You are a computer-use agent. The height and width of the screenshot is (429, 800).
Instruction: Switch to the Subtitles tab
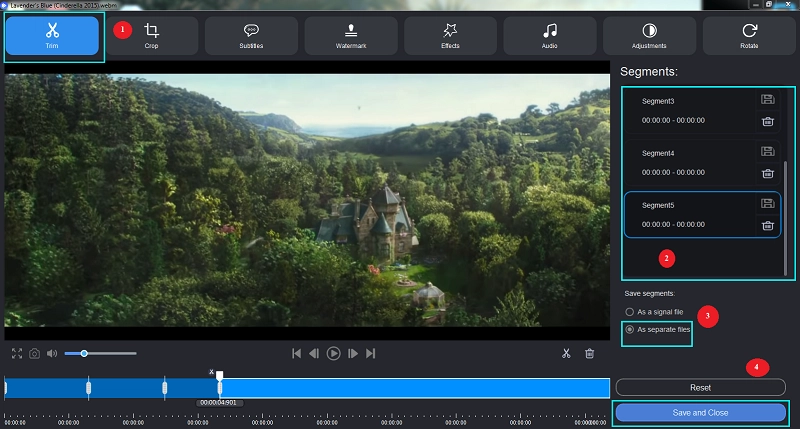point(252,36)
